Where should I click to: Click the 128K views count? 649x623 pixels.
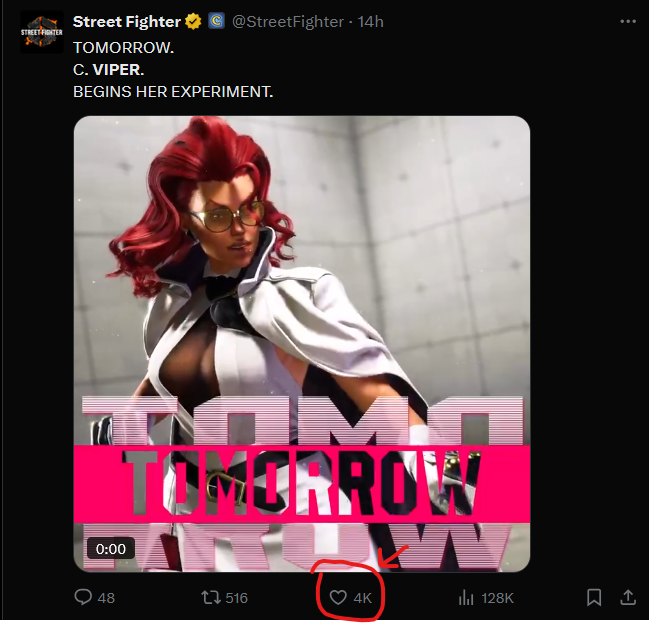click(498, 598)
